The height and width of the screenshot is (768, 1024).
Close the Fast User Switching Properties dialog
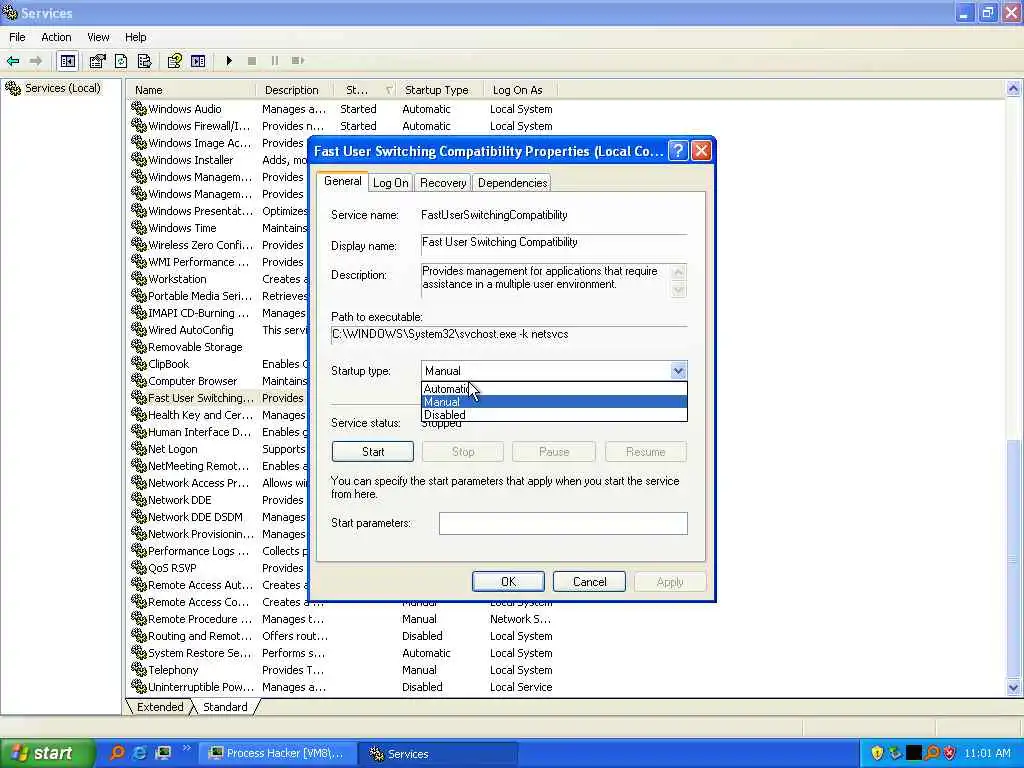(x=701, y=151)
